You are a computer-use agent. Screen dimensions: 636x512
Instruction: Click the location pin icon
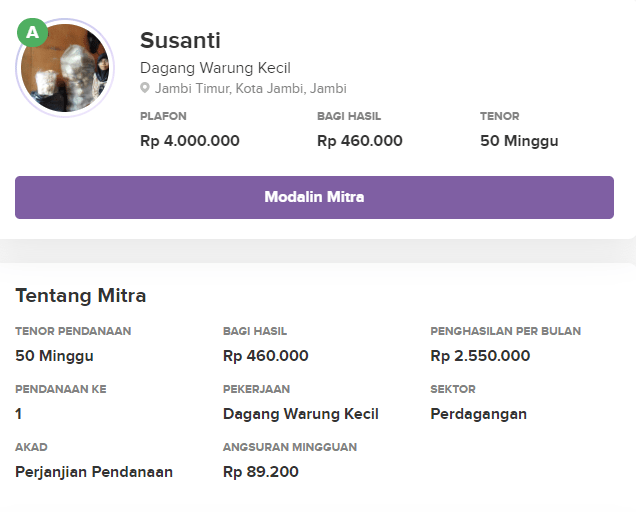(x=145, y=89)
